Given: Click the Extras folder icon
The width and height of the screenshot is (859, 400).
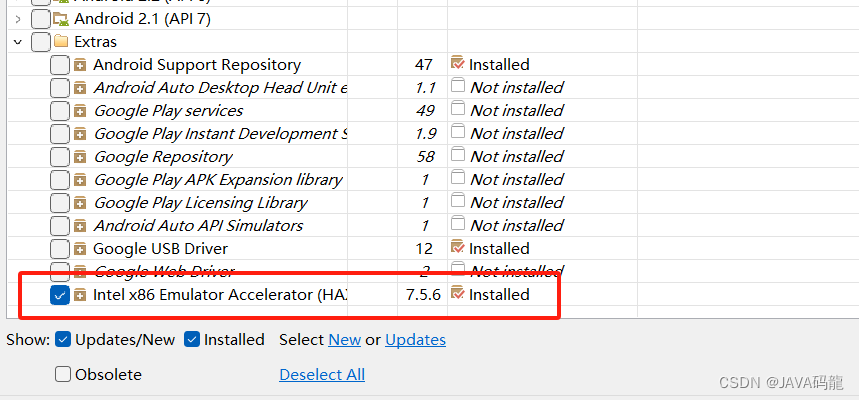Looking at the screenshot, I should (61, 42).
